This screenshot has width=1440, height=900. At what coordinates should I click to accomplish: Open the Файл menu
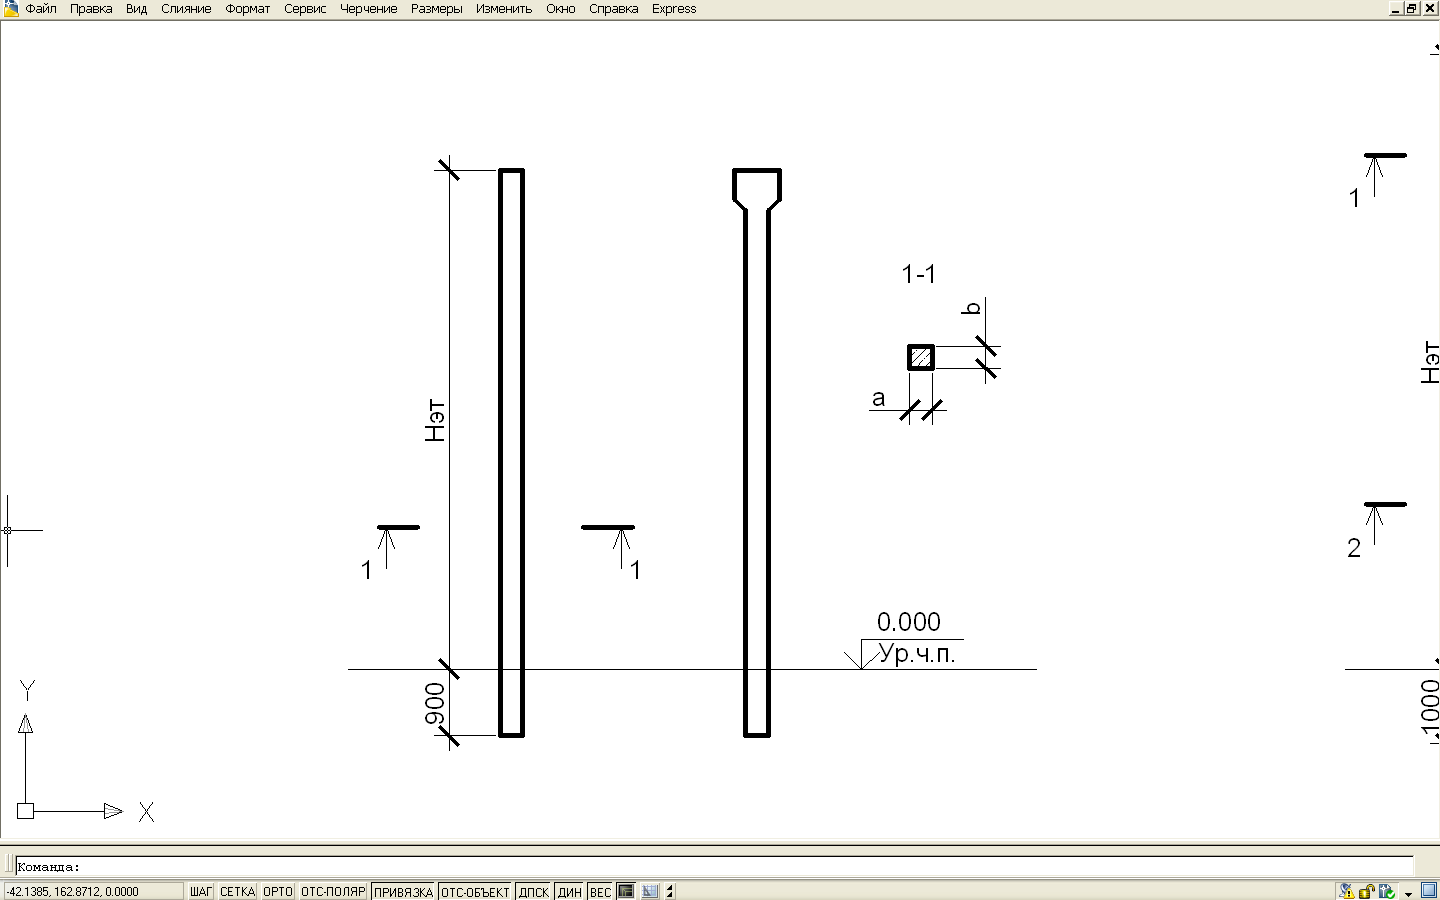[x=41, y=9]
